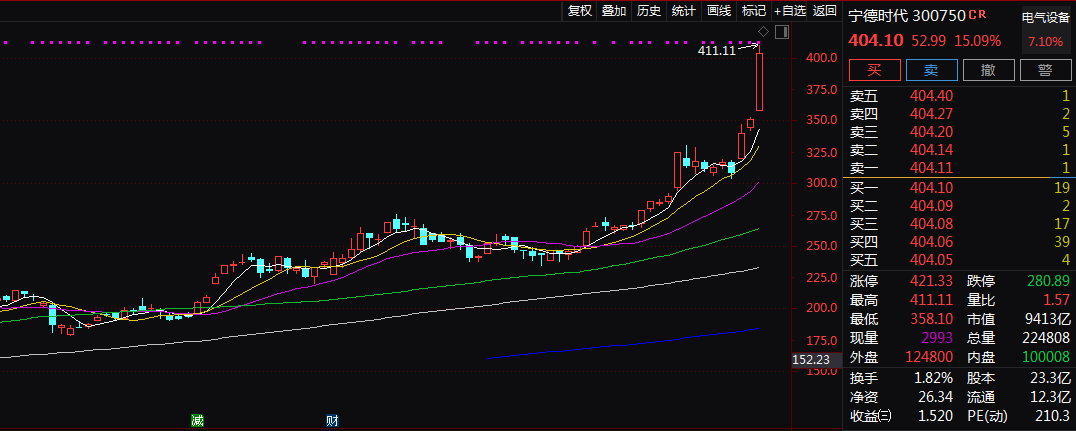Open the 叠加 overlay menu
Screen dimensions: 1076x431
point(614,11)
